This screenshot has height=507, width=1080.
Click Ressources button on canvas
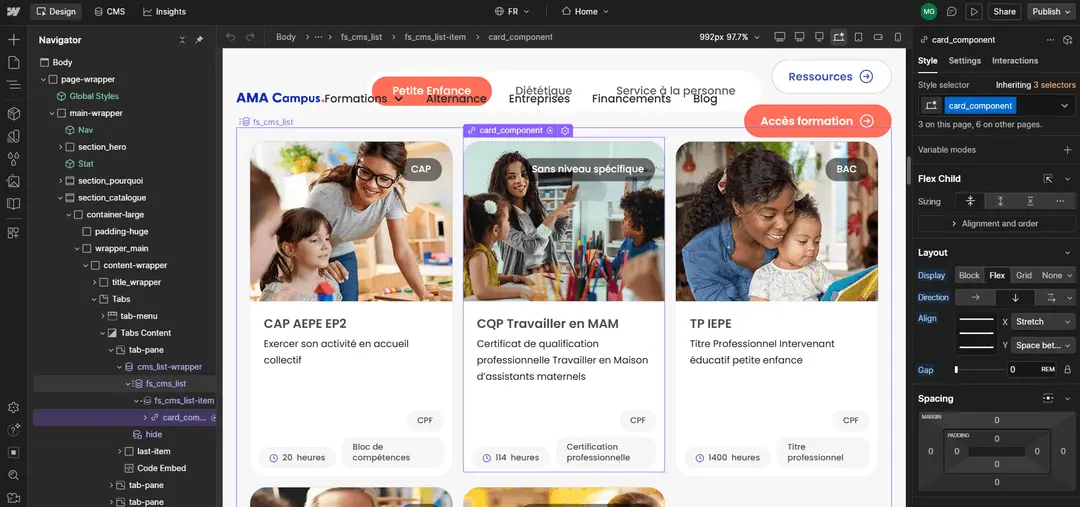pos(831,76)
